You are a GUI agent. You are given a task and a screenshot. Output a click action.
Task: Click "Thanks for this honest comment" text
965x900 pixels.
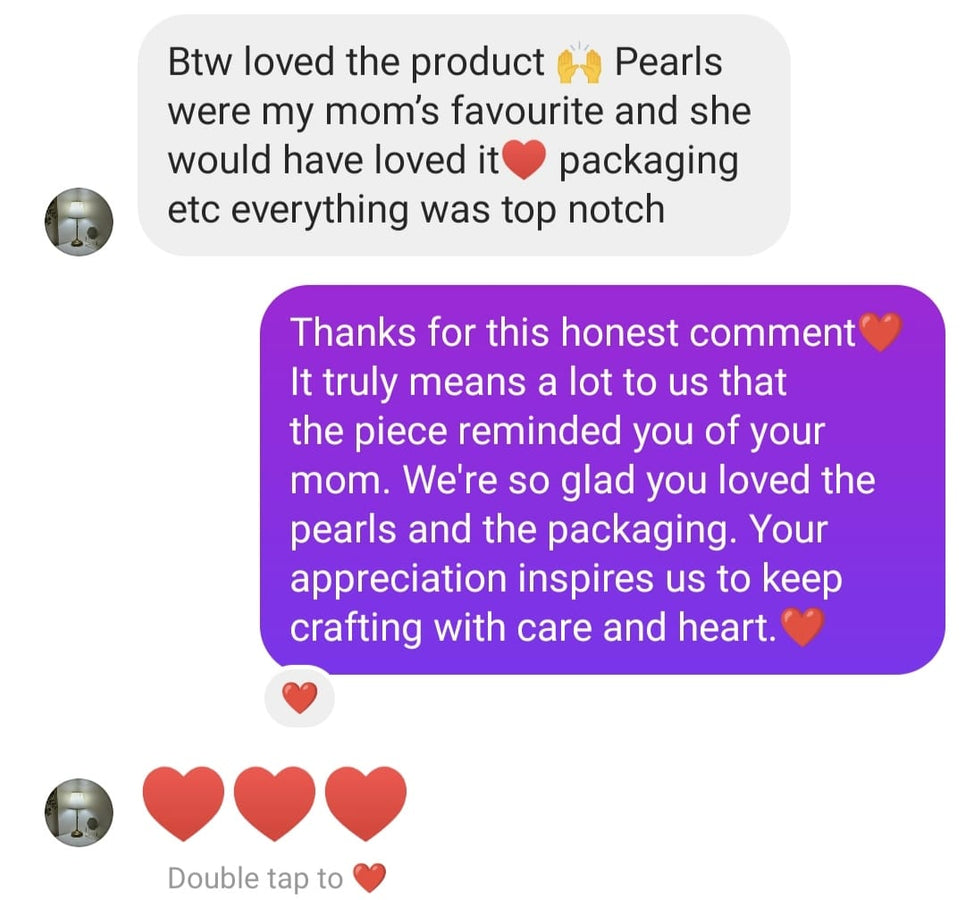[x=572, y=332]
